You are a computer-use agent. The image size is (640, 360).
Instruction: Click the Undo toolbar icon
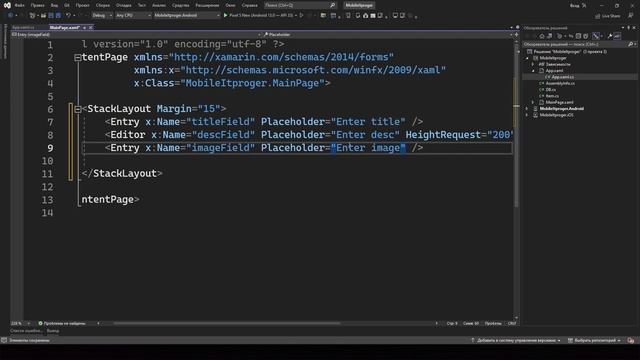pyautogui.click(x=68, y=15)
